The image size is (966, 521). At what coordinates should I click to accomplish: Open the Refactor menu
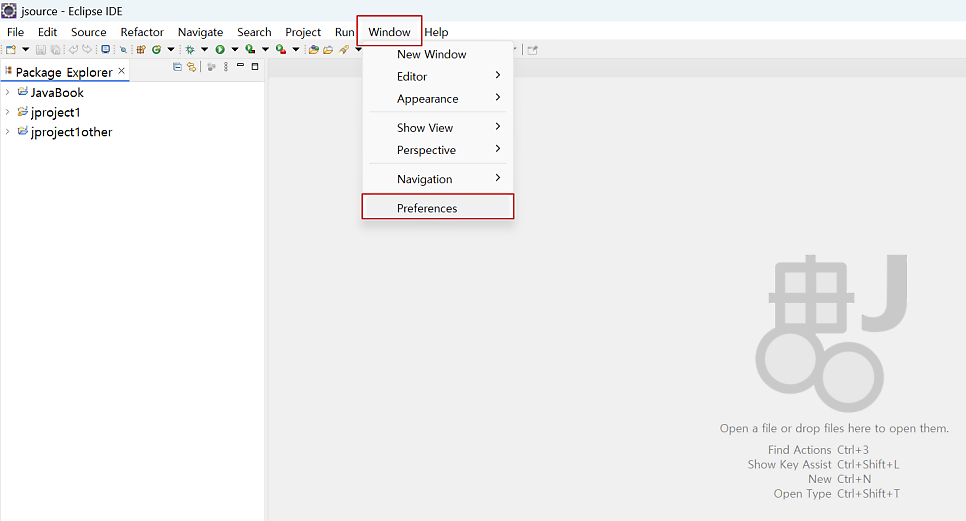point(142,32)
